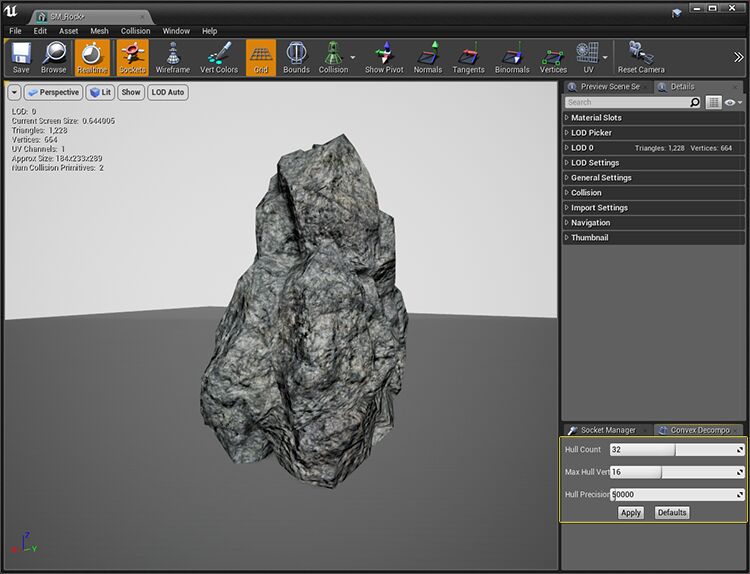Screen dimensions: 750x574
Task: Toggle the Grid display
Action: (x=261, y=57)
